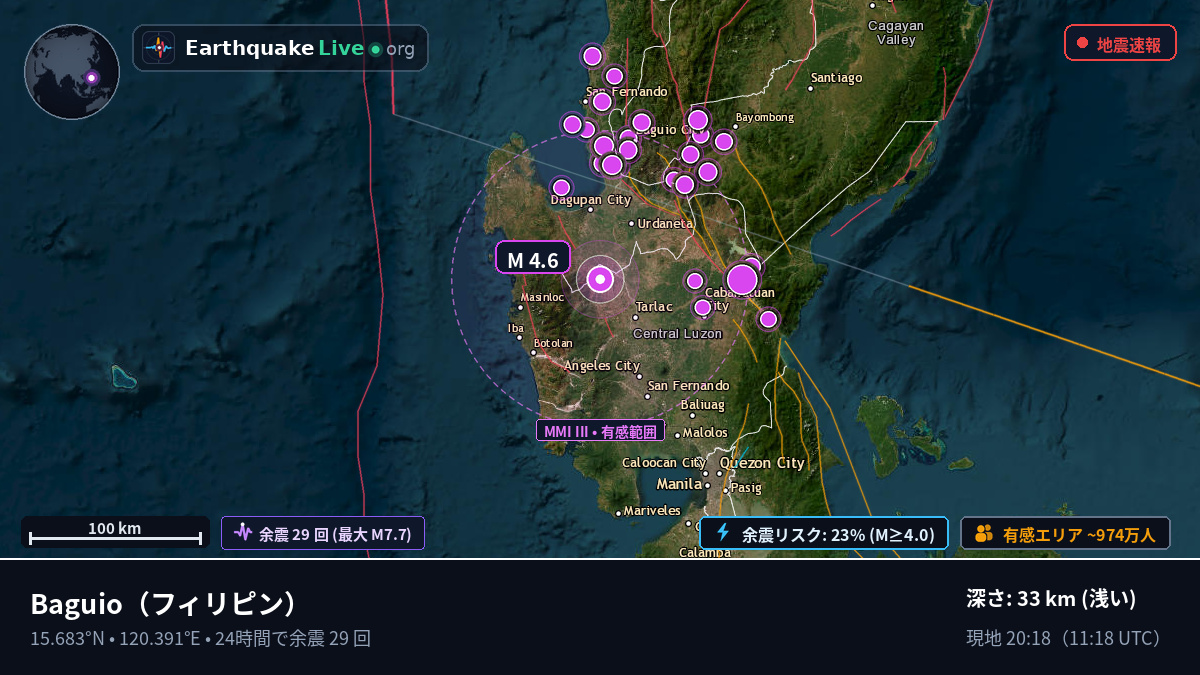This screenshot has height=675, width=1200.
Task: Click the Iba map label
Action: pos(516,328)
